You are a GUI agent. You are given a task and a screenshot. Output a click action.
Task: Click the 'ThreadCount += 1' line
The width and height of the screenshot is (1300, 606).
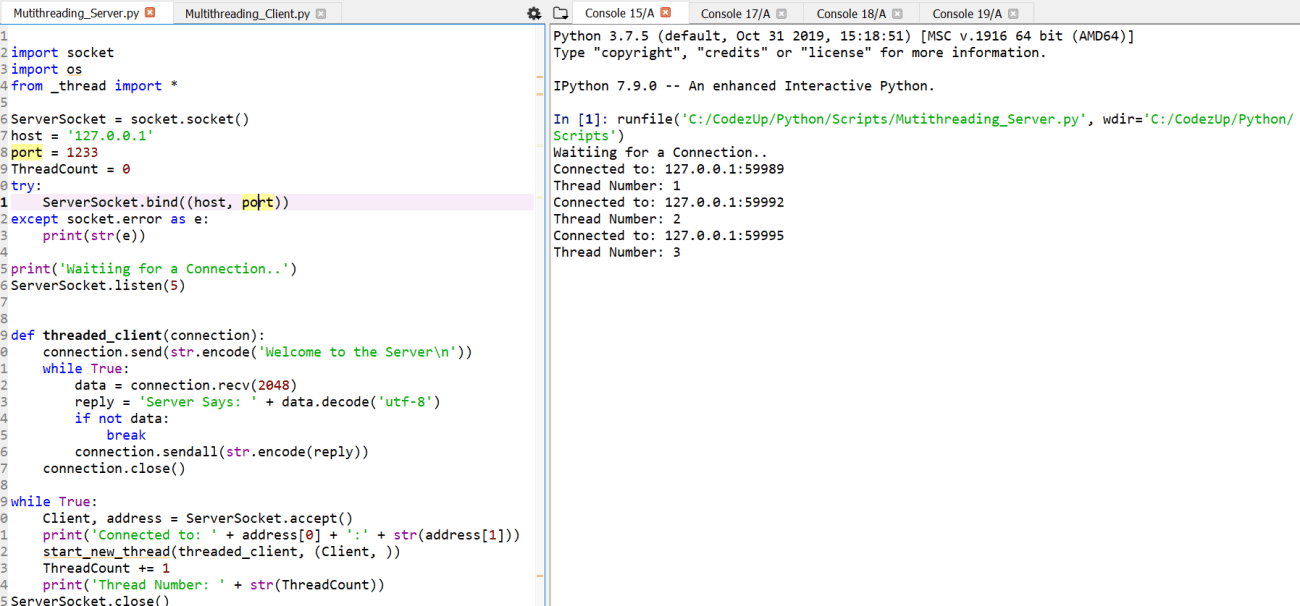106,568
